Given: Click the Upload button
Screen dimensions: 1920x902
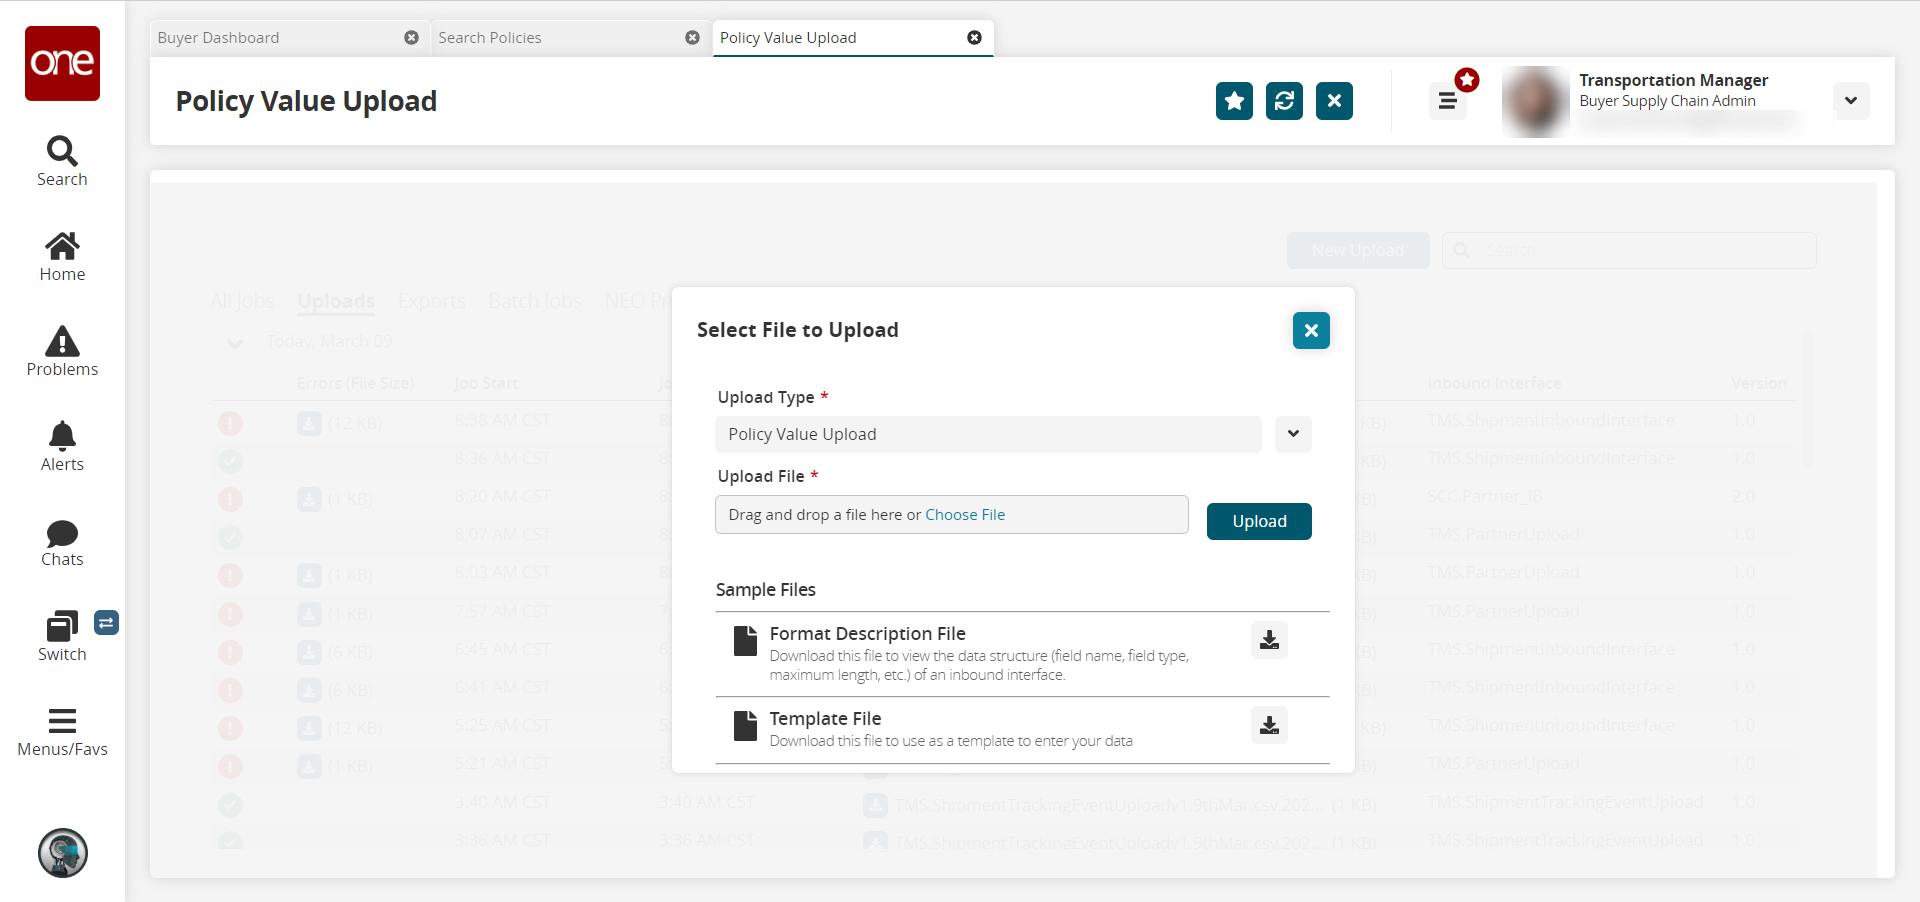Looking at the screenshot, I should (x=1259, y=521).
